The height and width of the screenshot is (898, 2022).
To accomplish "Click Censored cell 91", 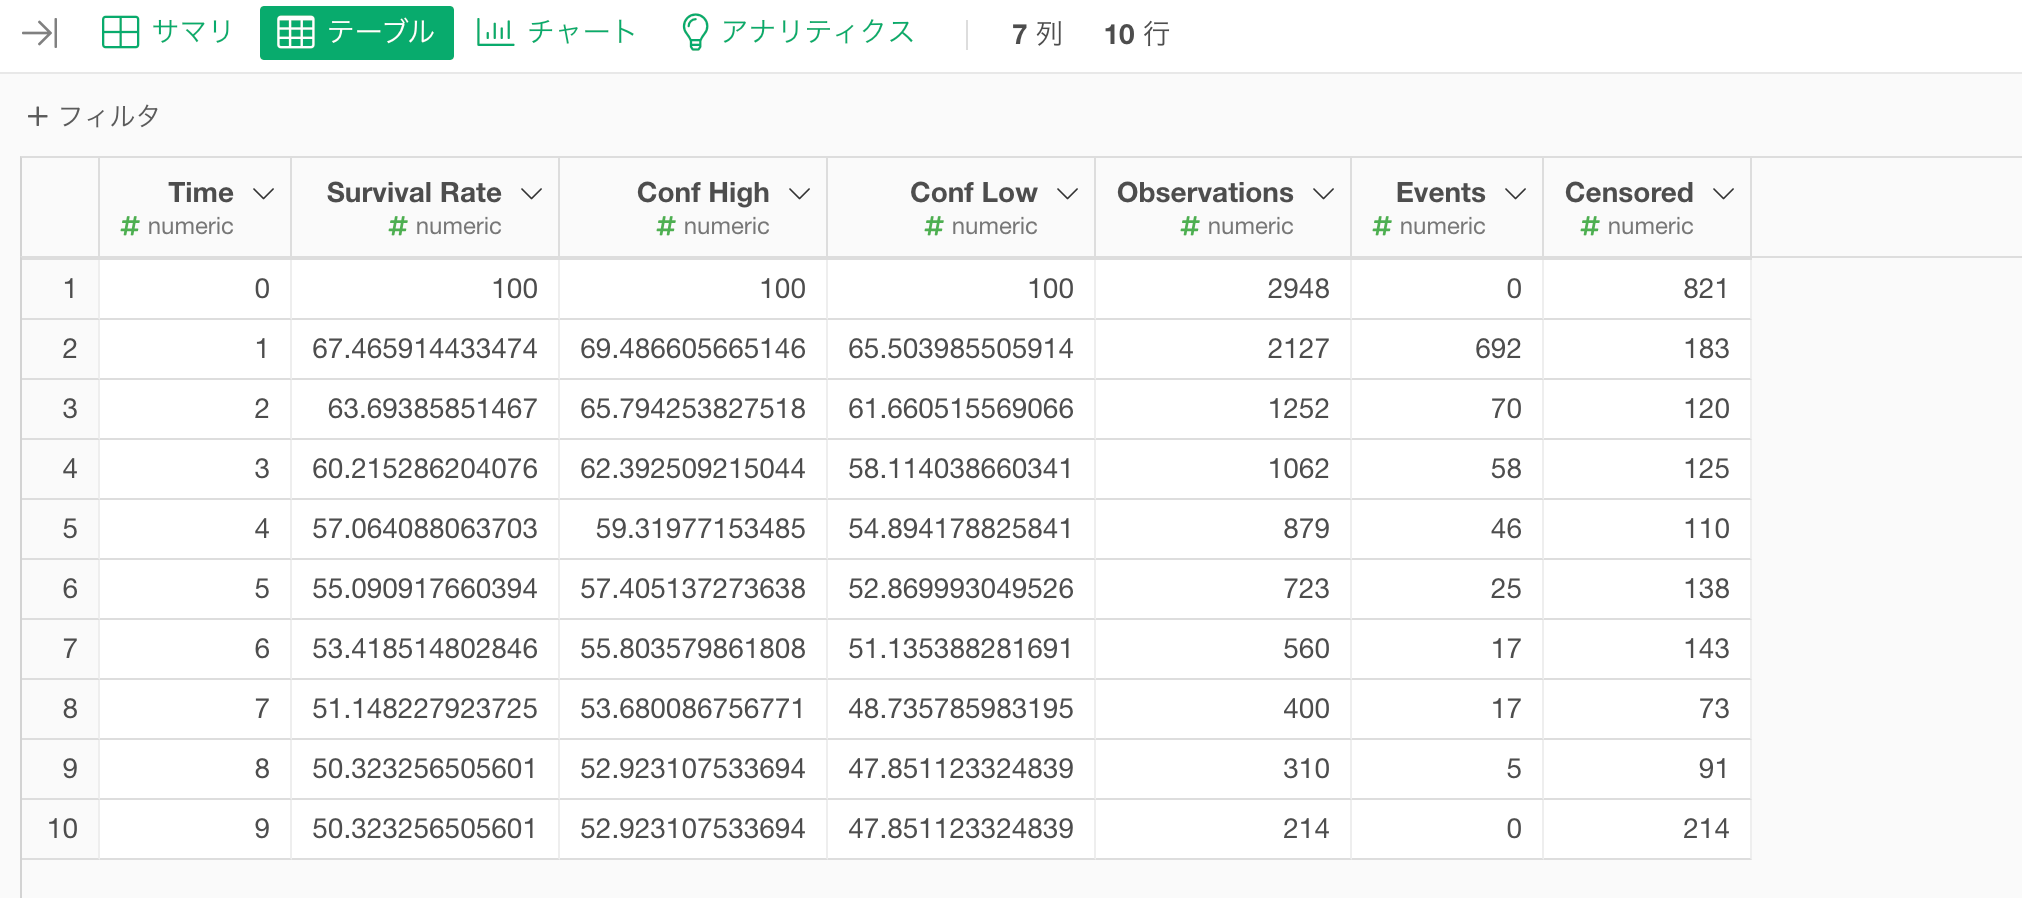I will tap(1647, 769).
